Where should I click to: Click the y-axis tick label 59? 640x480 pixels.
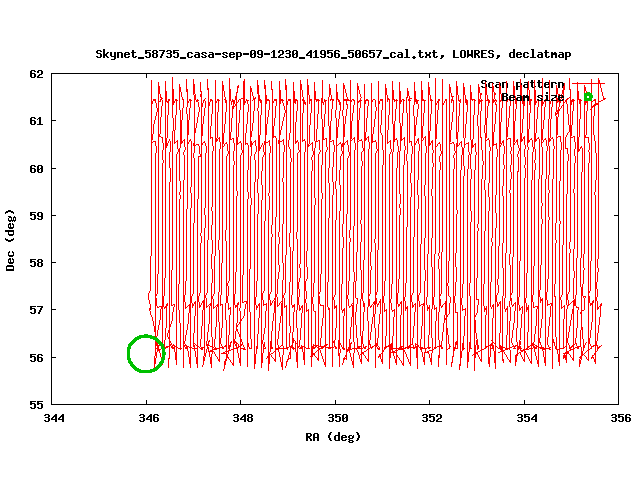36,216
